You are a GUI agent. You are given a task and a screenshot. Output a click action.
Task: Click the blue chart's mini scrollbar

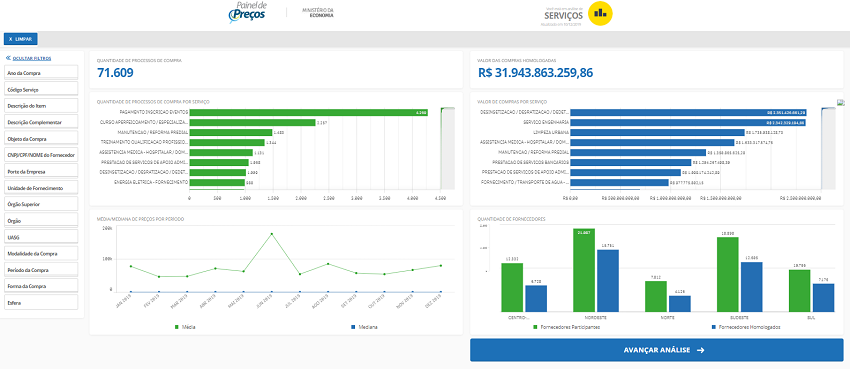pyautogui.click(x=829, y=147)
